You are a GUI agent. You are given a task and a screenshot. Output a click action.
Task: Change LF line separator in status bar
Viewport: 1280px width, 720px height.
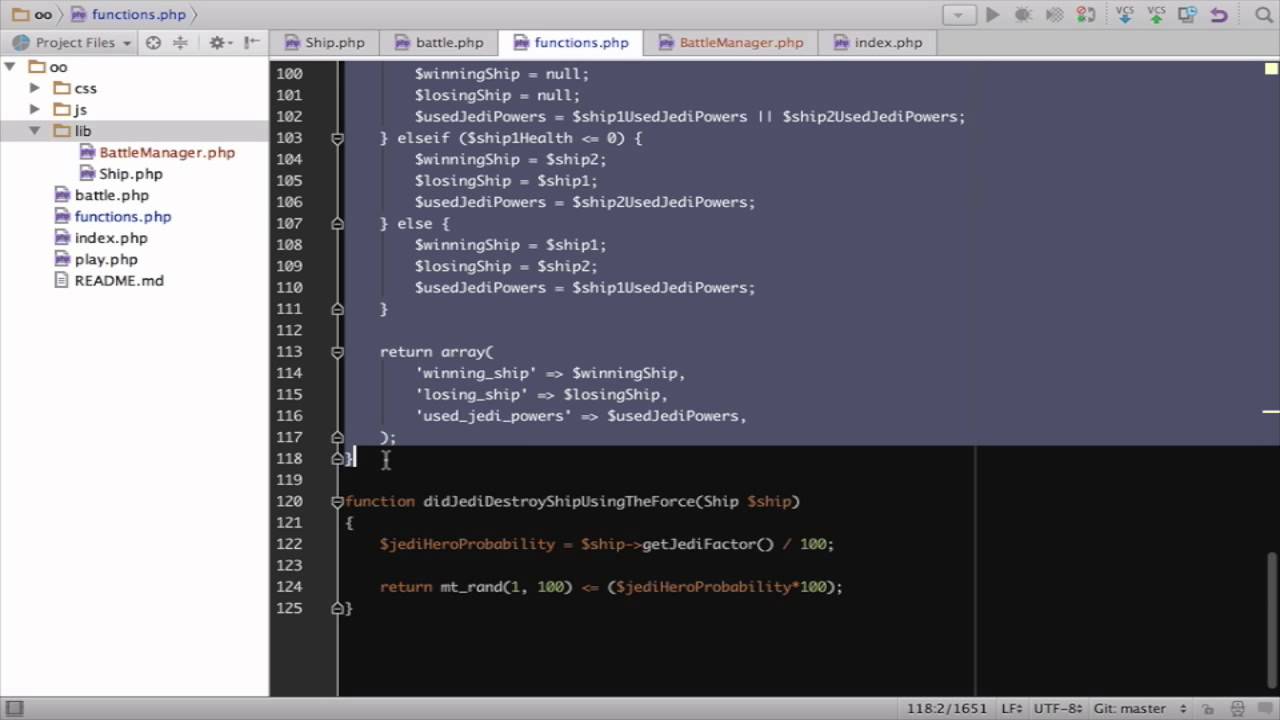coord(1012,708)
